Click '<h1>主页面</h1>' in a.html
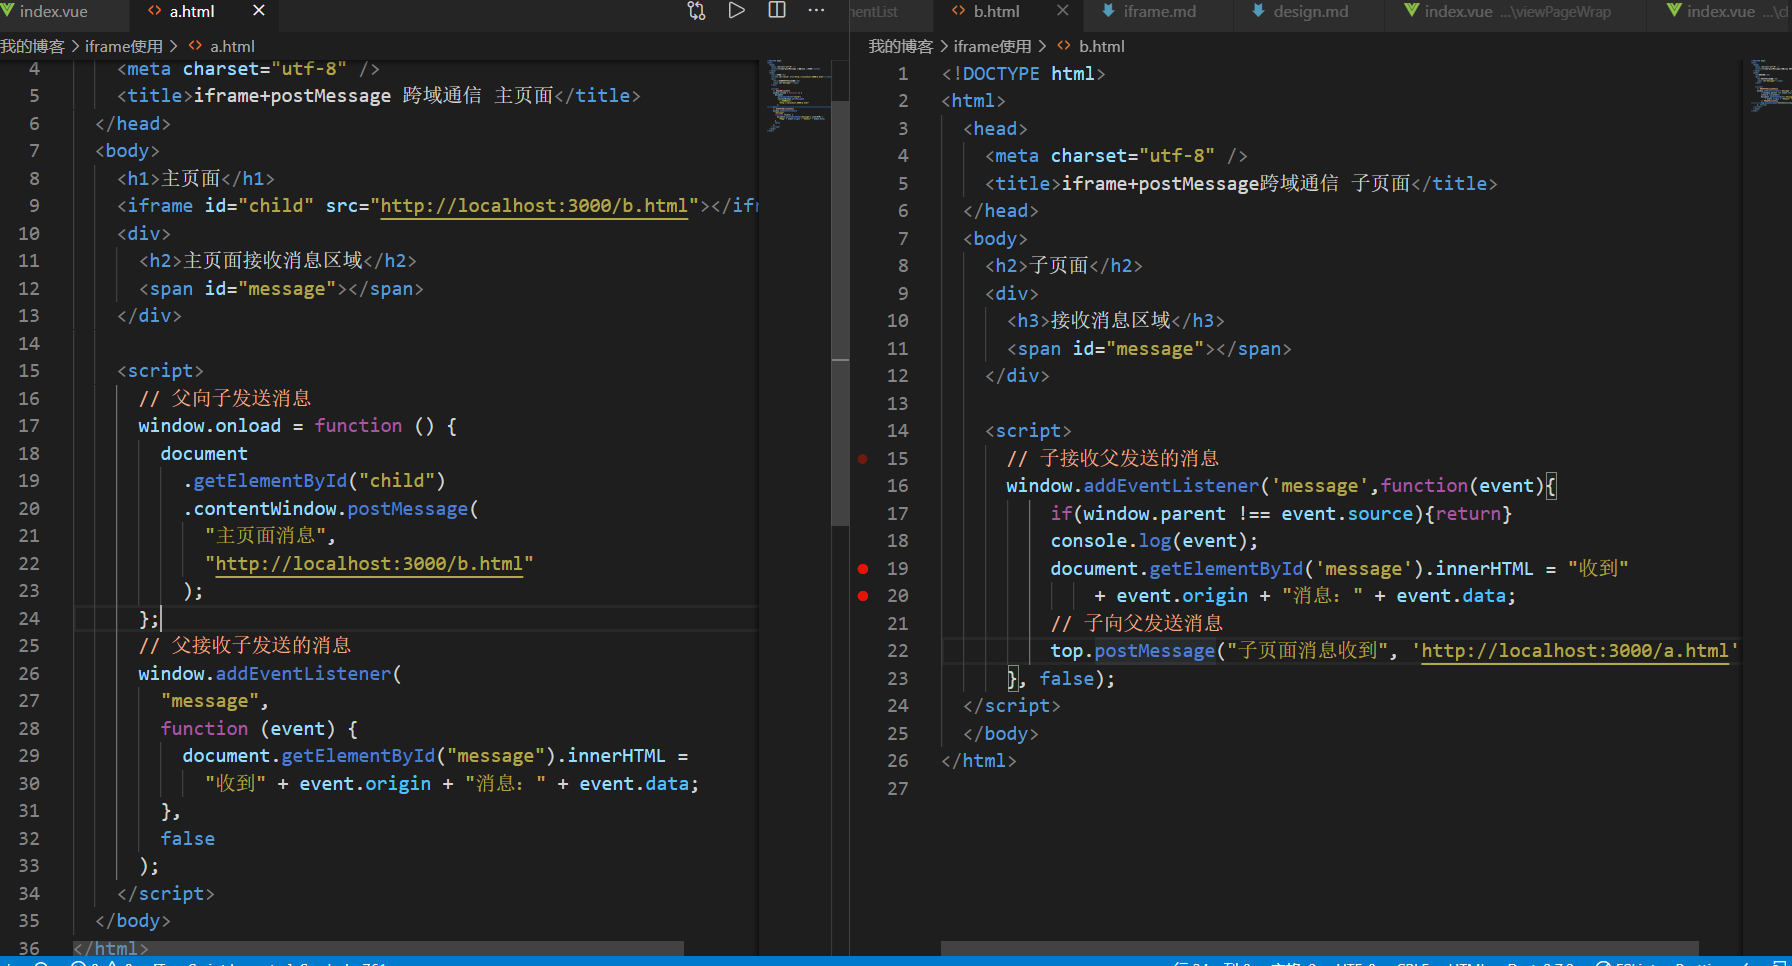 click(196, 179)
